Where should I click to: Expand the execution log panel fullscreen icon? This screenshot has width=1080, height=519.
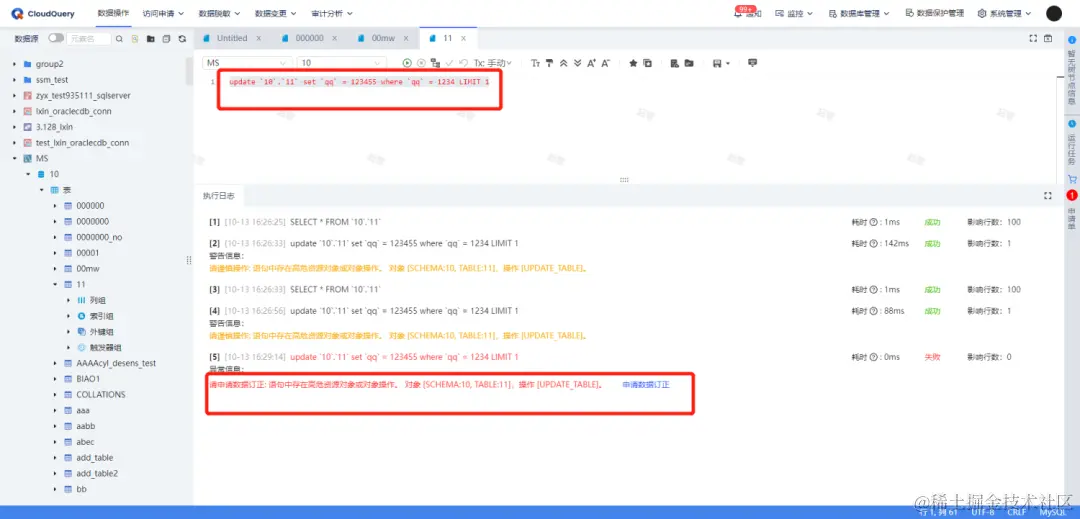click(x=1048, y=195)
